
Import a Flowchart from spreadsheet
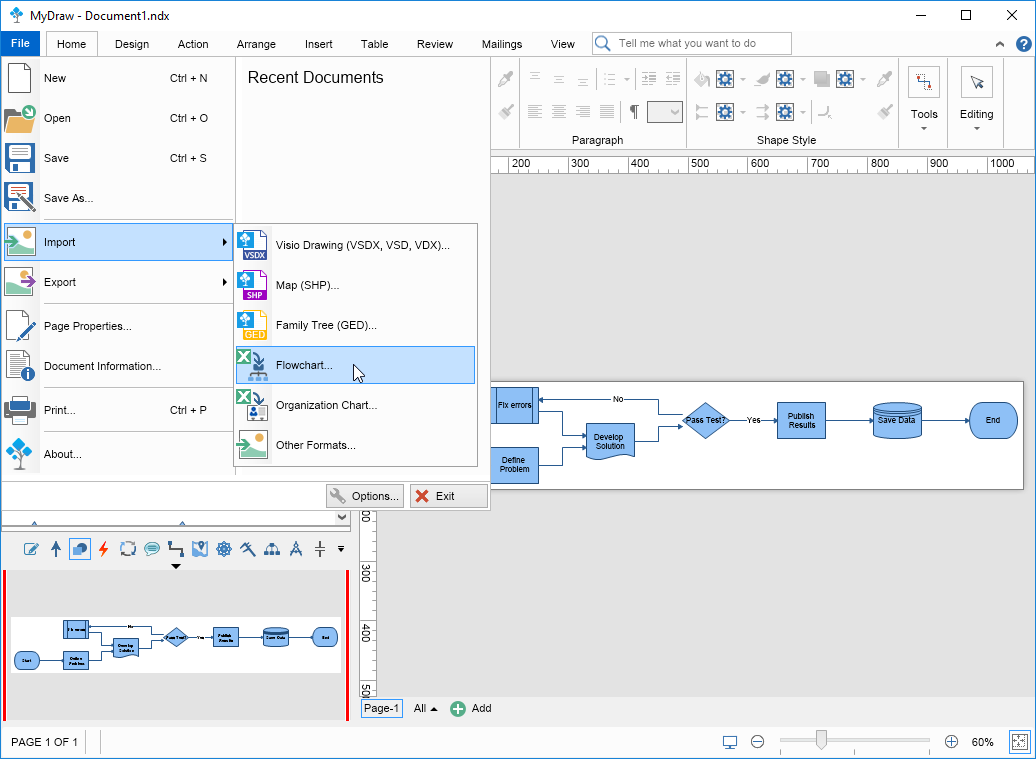coord(355,365)
